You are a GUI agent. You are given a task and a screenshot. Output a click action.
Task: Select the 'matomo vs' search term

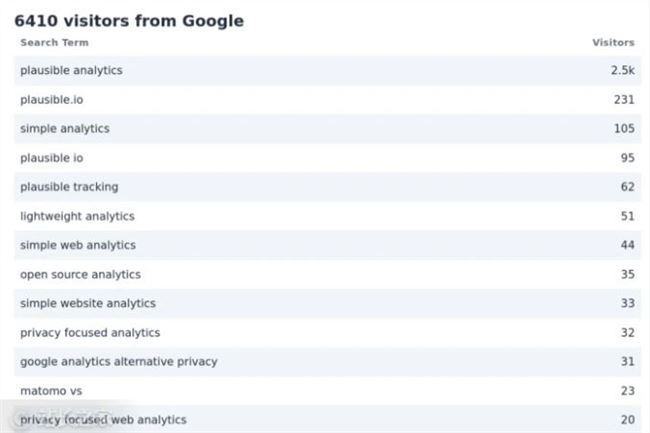coord(51,391)
